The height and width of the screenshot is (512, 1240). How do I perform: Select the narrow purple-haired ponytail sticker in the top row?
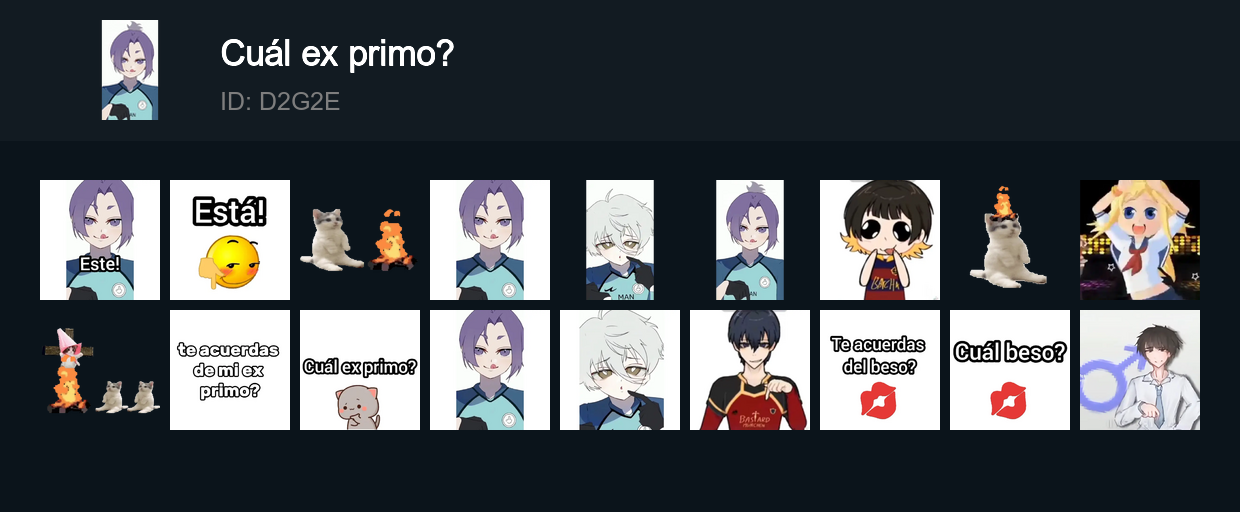click(750, 240)
